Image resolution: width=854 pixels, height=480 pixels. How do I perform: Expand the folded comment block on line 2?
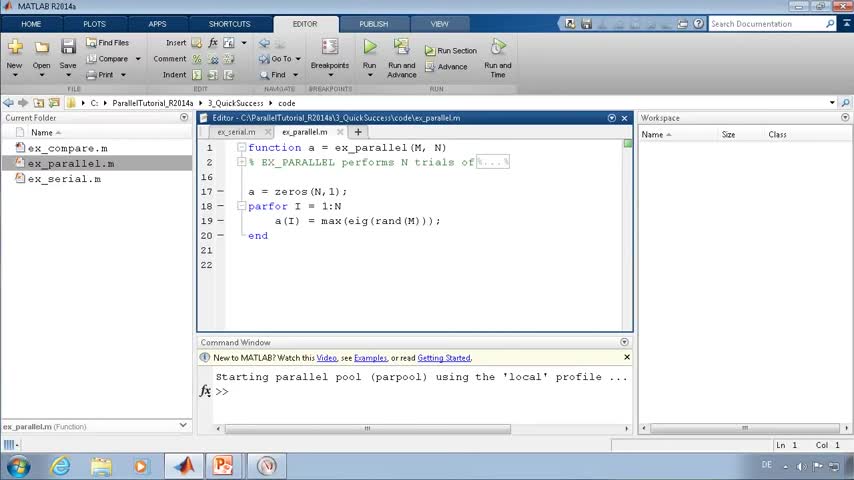coord(241,162)
